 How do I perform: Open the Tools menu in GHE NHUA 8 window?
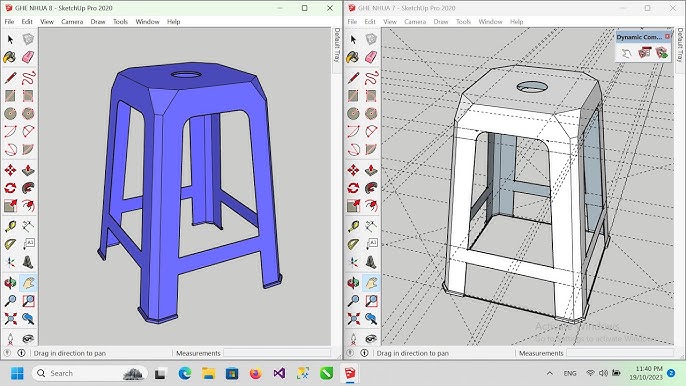(120, 21)
